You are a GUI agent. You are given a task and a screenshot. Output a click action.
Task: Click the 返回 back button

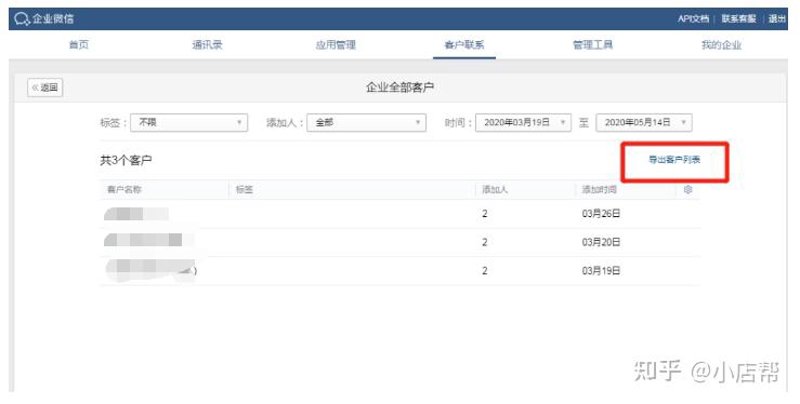[x=45, y=88]
